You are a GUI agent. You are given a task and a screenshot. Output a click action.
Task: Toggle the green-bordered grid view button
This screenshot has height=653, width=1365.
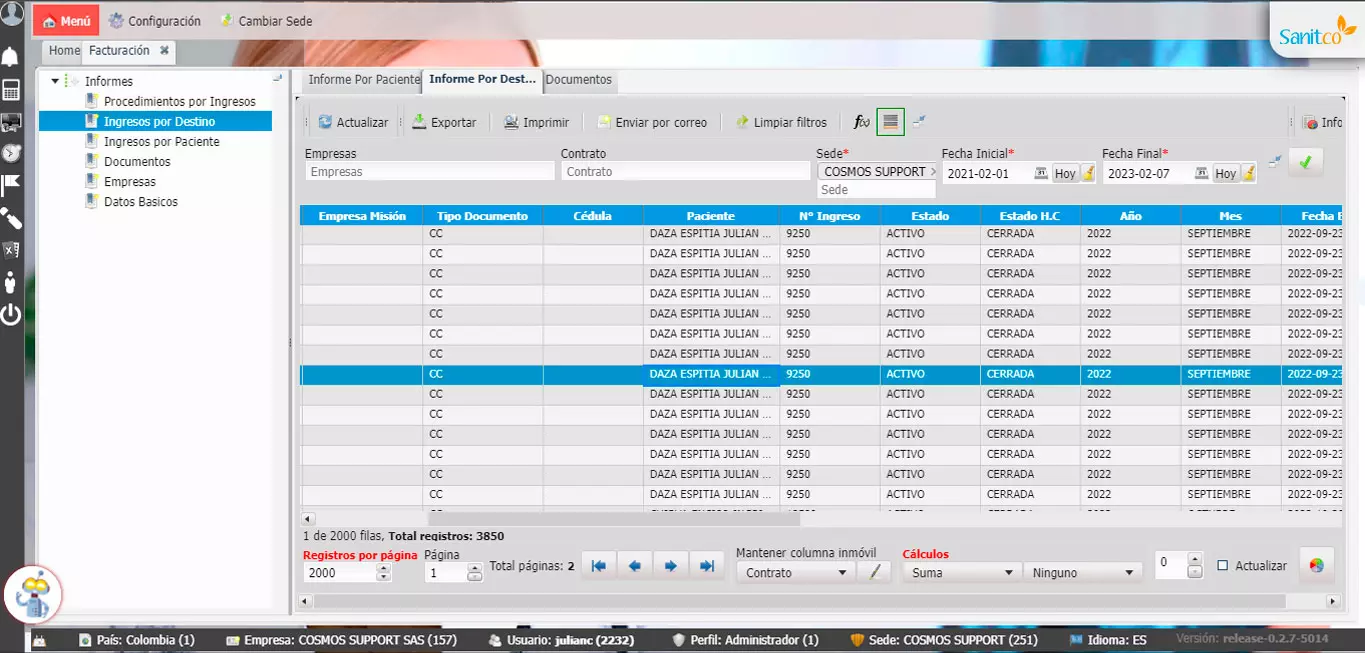point(890,122)
